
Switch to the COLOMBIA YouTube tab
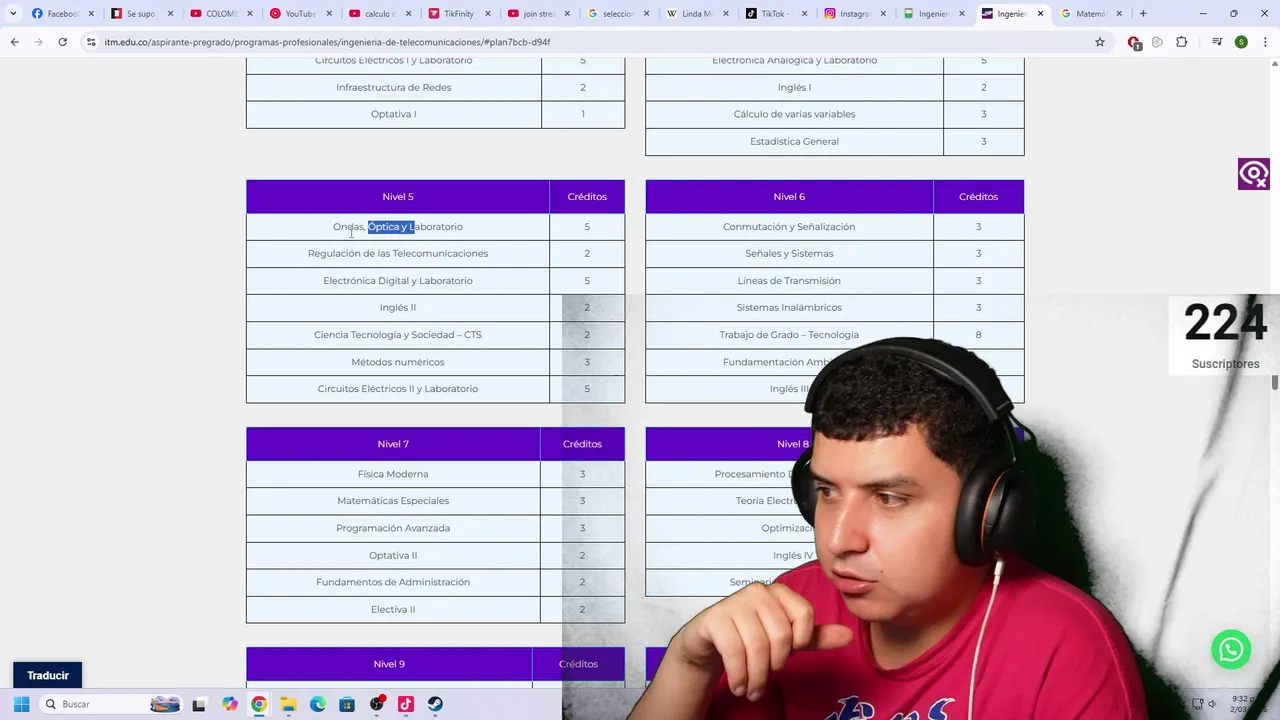[x=219, y=14]
